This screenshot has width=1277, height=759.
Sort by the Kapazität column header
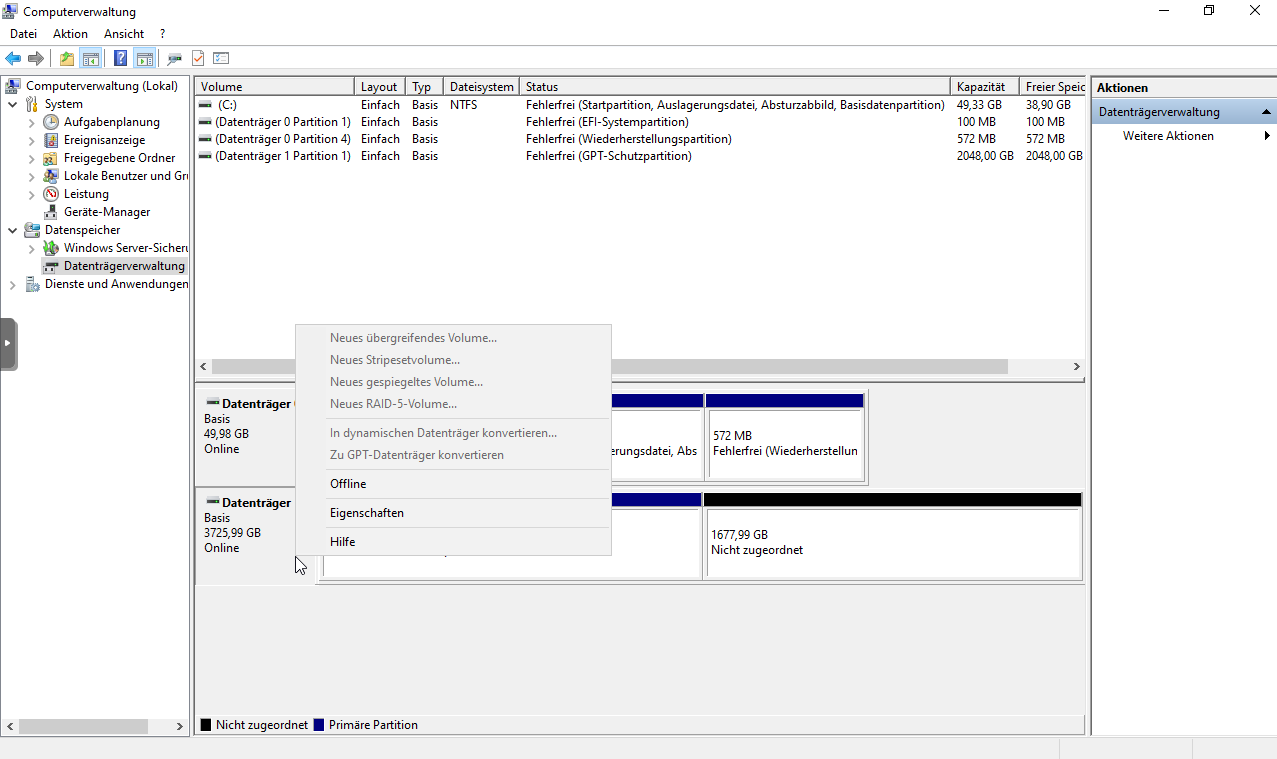(985, 87)
